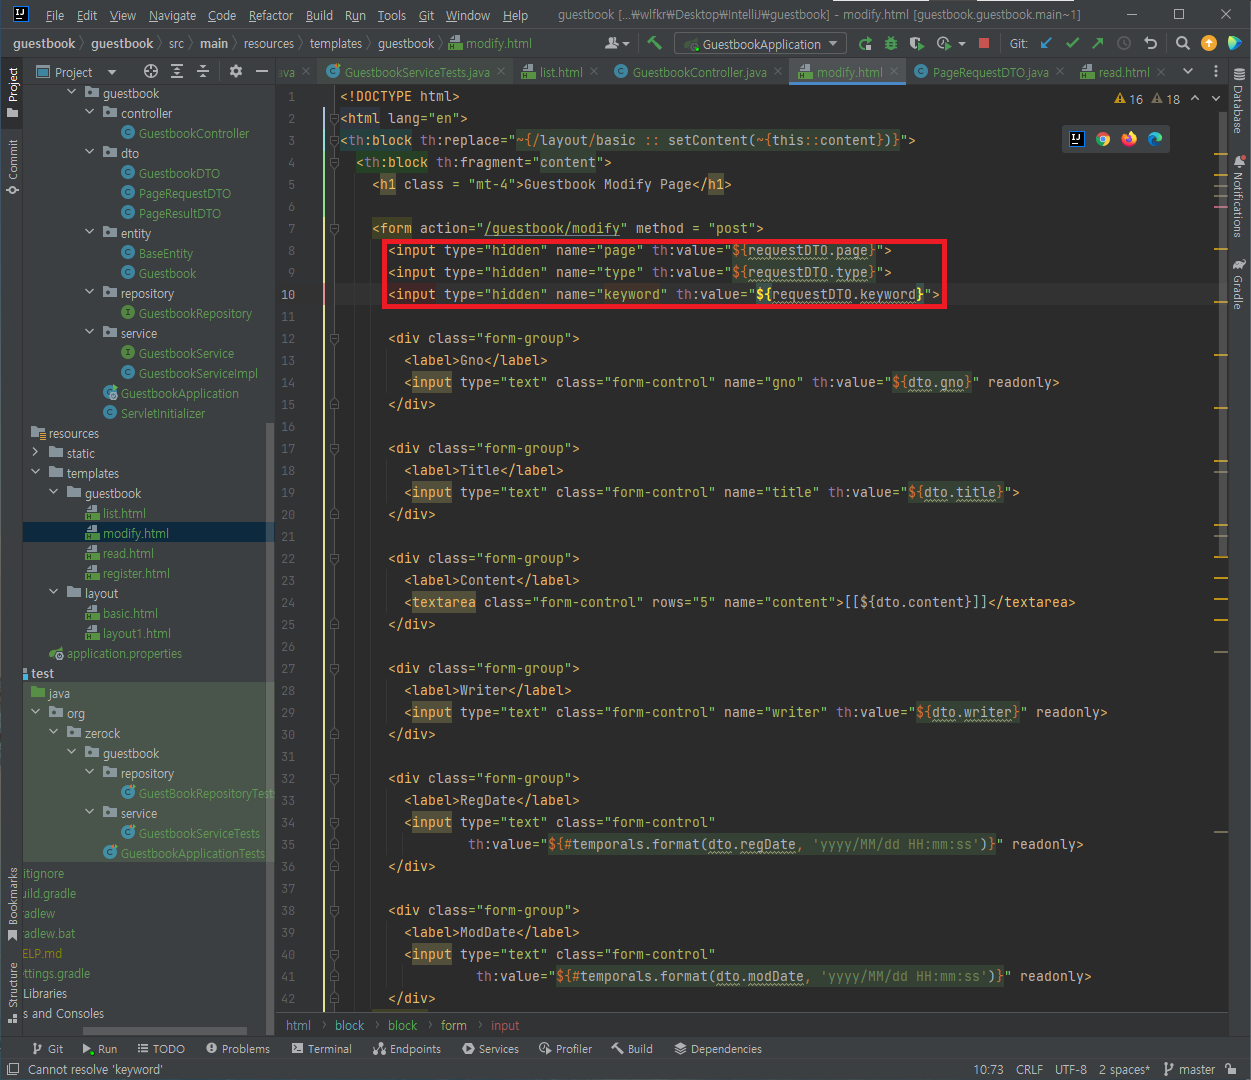
Task: Open code with me user dropdown
Action: coord(617,43)
